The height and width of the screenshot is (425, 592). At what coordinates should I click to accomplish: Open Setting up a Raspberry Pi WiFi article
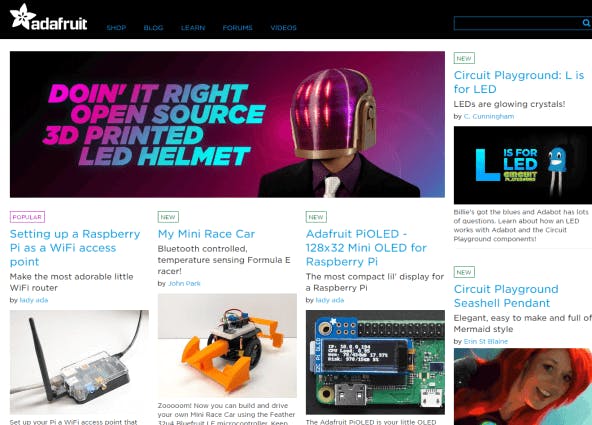point(75,248)
